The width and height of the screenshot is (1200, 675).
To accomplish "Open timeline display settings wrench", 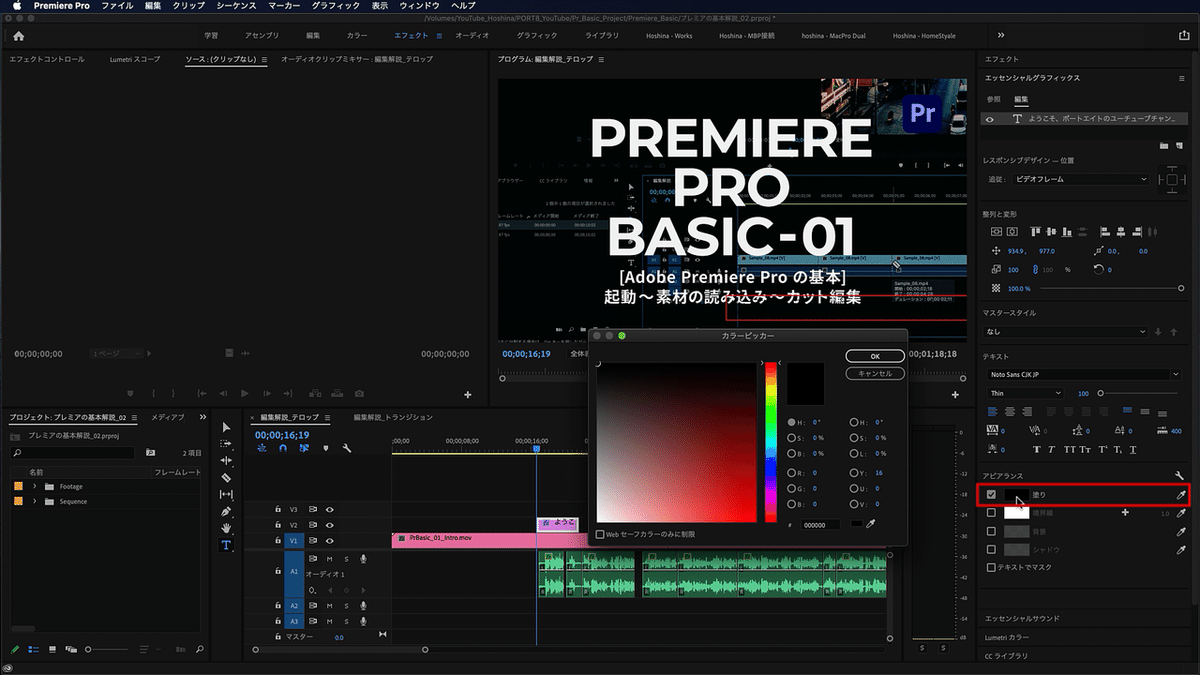I will tap(346, 448).
